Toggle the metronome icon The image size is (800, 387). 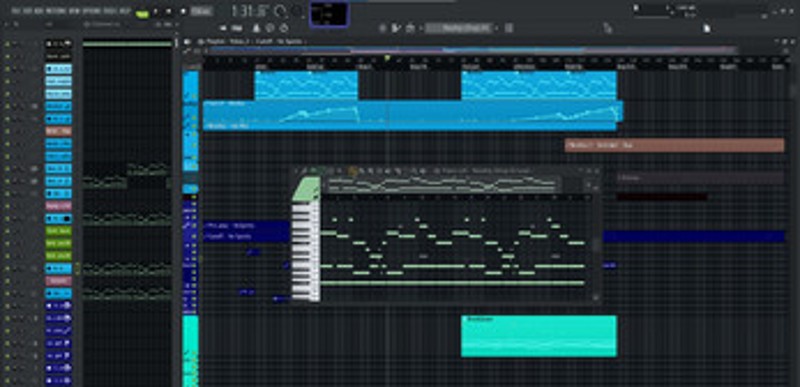256,29
